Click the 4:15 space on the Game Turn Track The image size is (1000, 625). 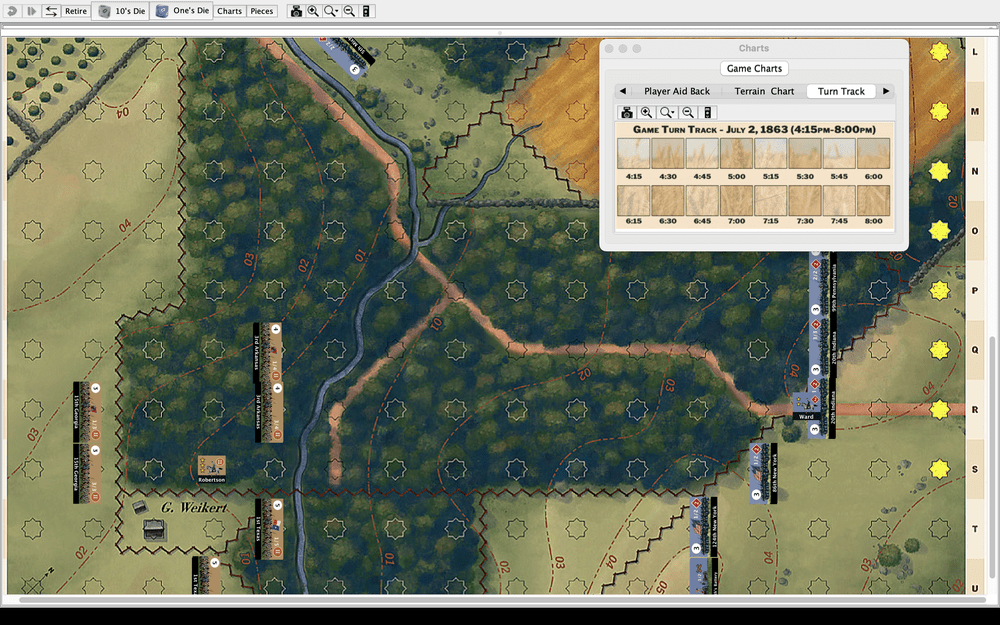click(x=633, y=153)
